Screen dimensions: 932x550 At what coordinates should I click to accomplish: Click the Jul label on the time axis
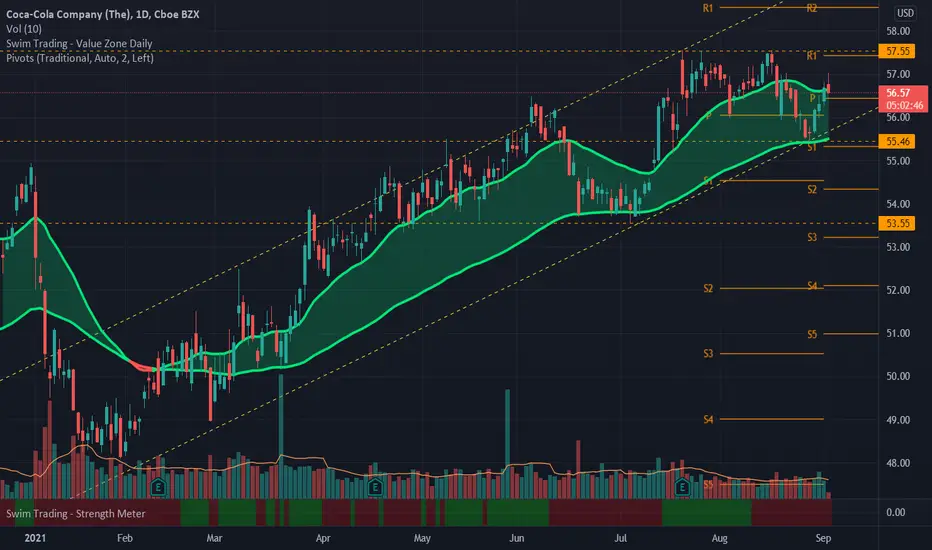(620, 538)
